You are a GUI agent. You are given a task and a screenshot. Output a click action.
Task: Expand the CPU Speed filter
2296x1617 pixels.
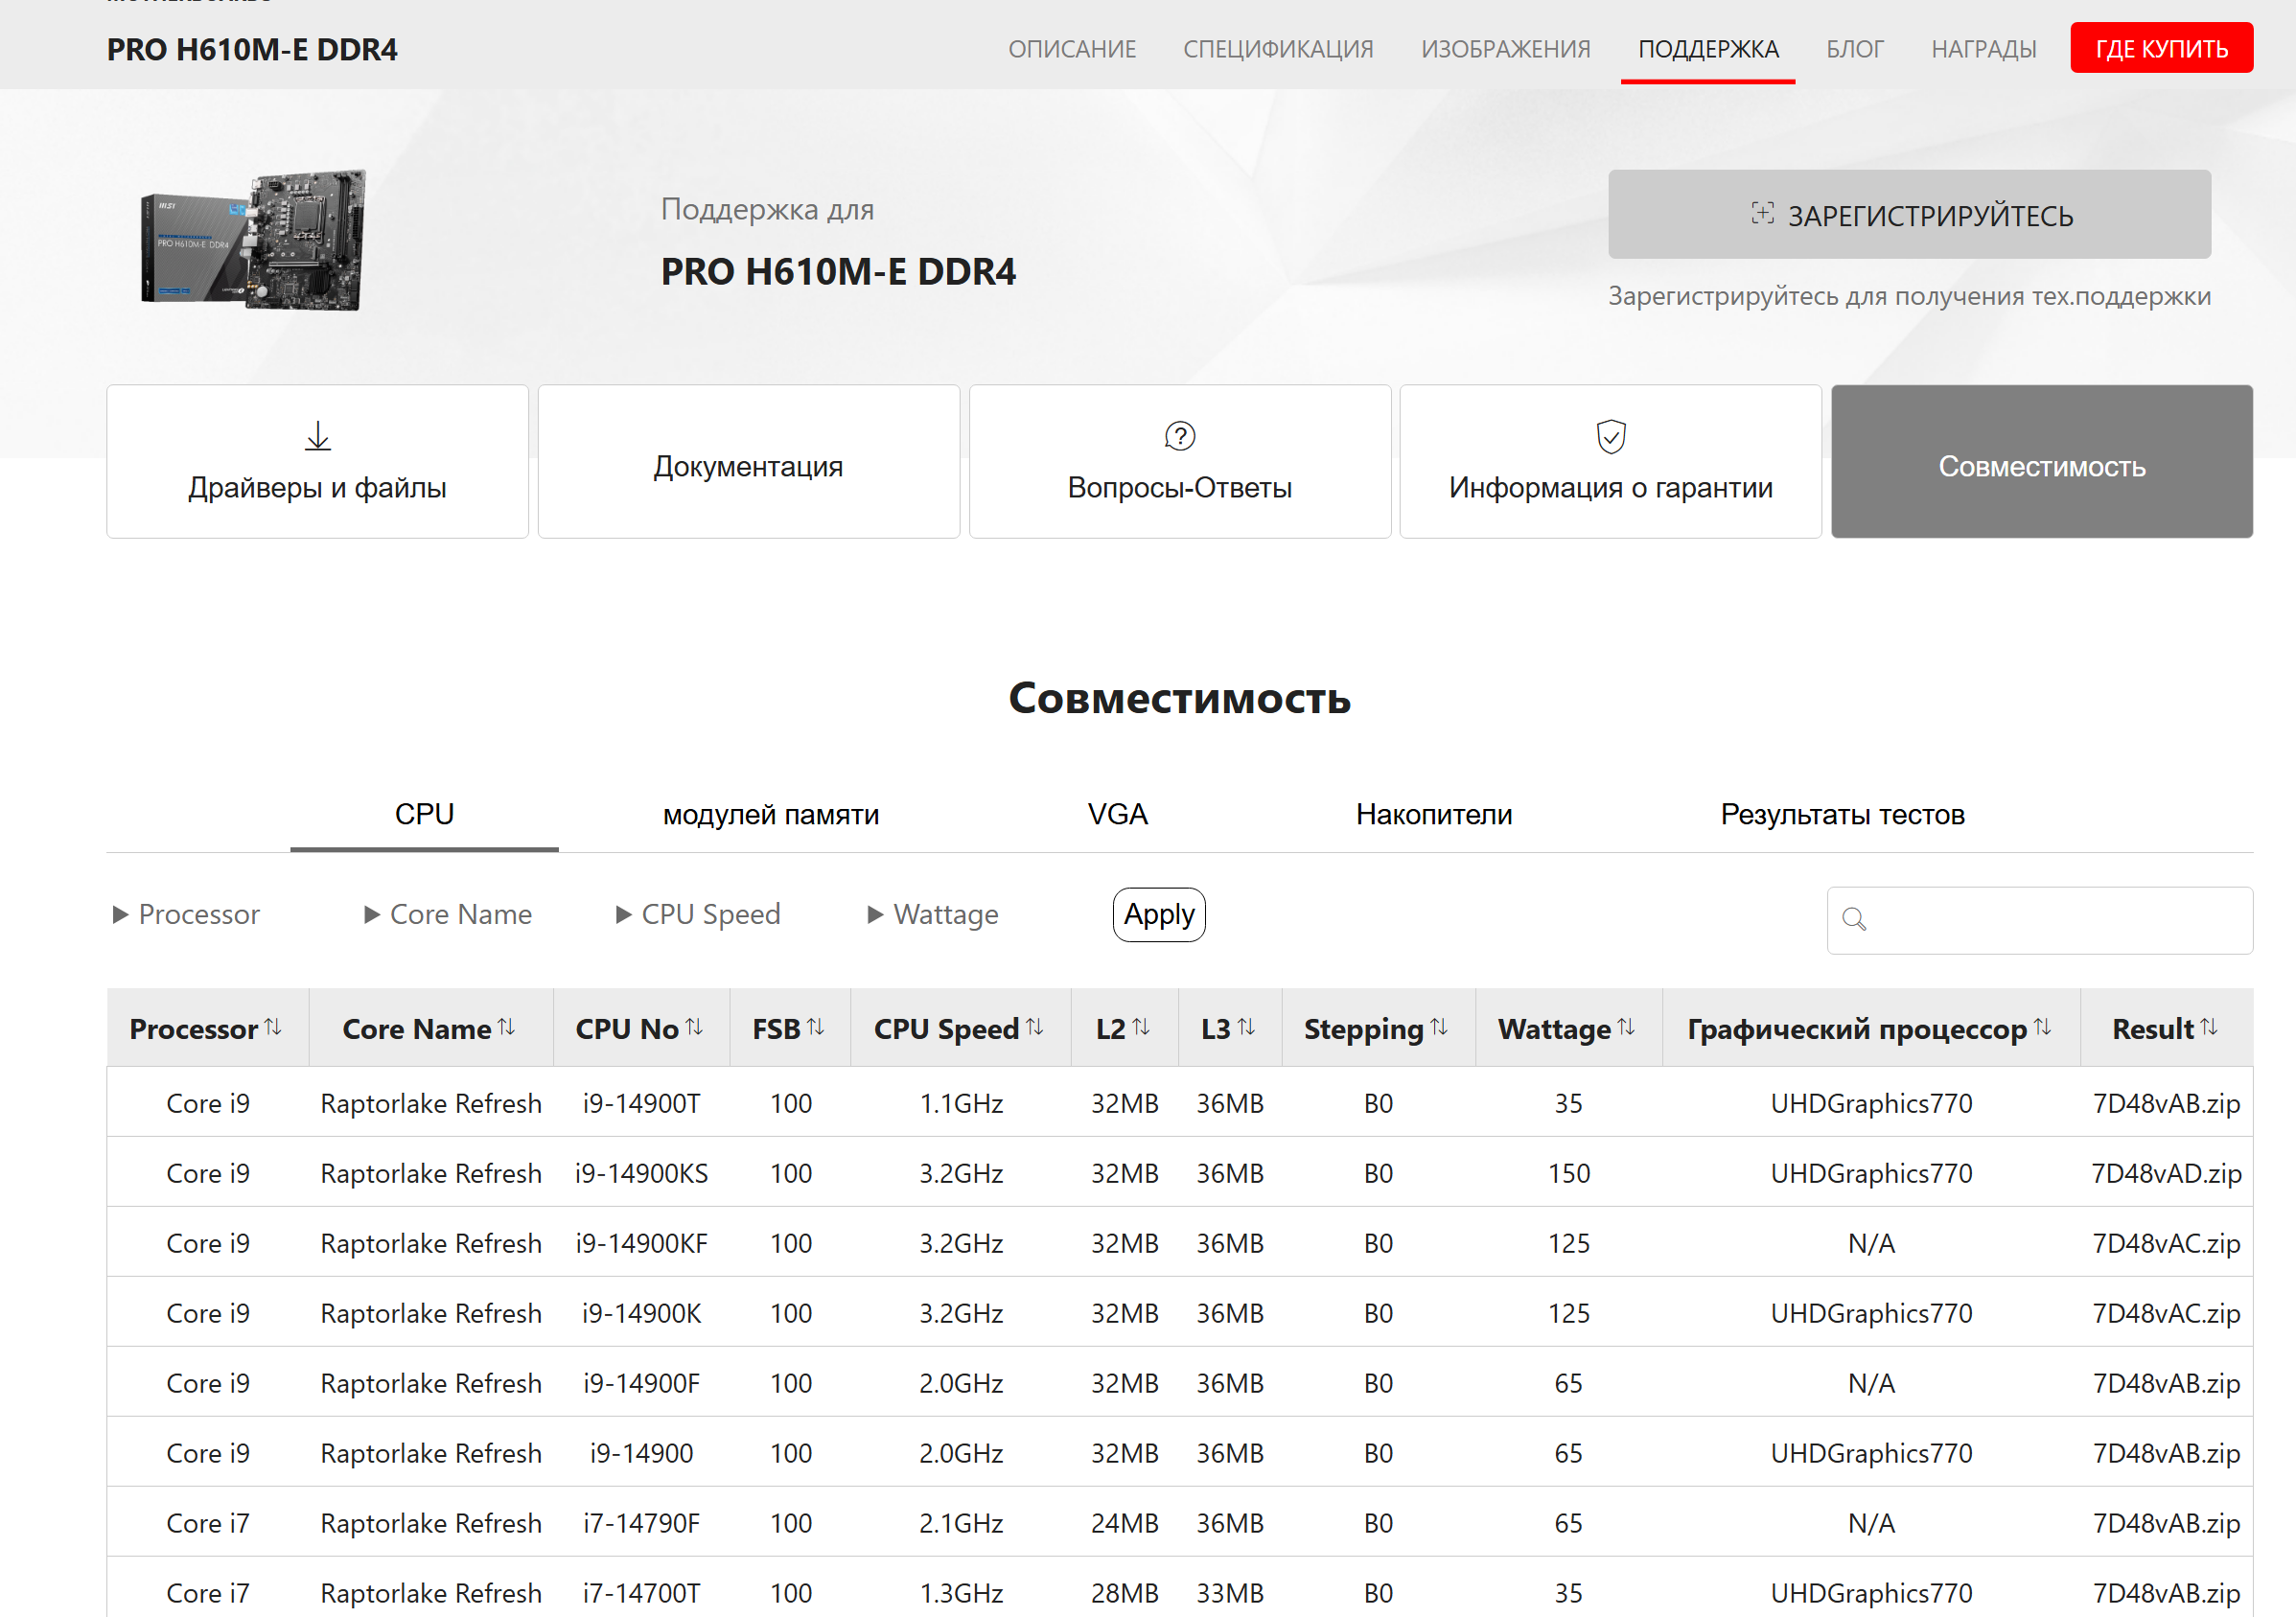pos(698,914)
